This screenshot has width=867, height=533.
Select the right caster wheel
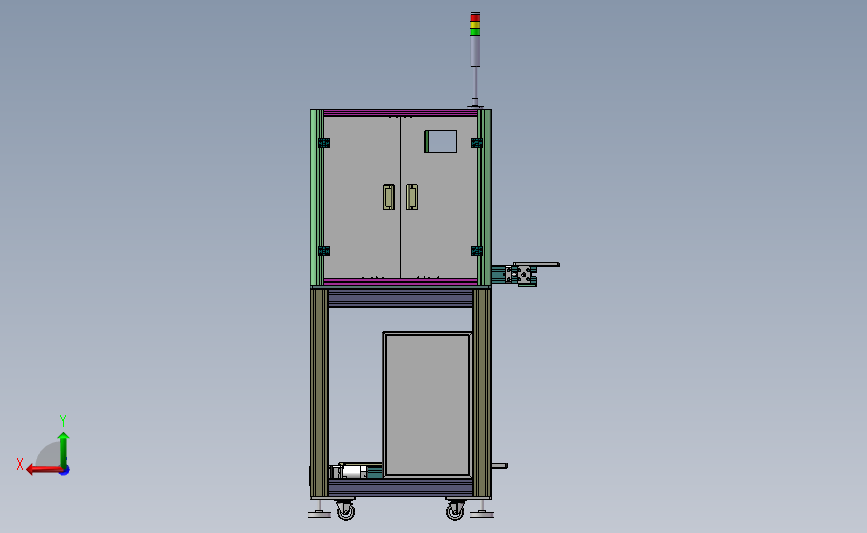[455, 509]
